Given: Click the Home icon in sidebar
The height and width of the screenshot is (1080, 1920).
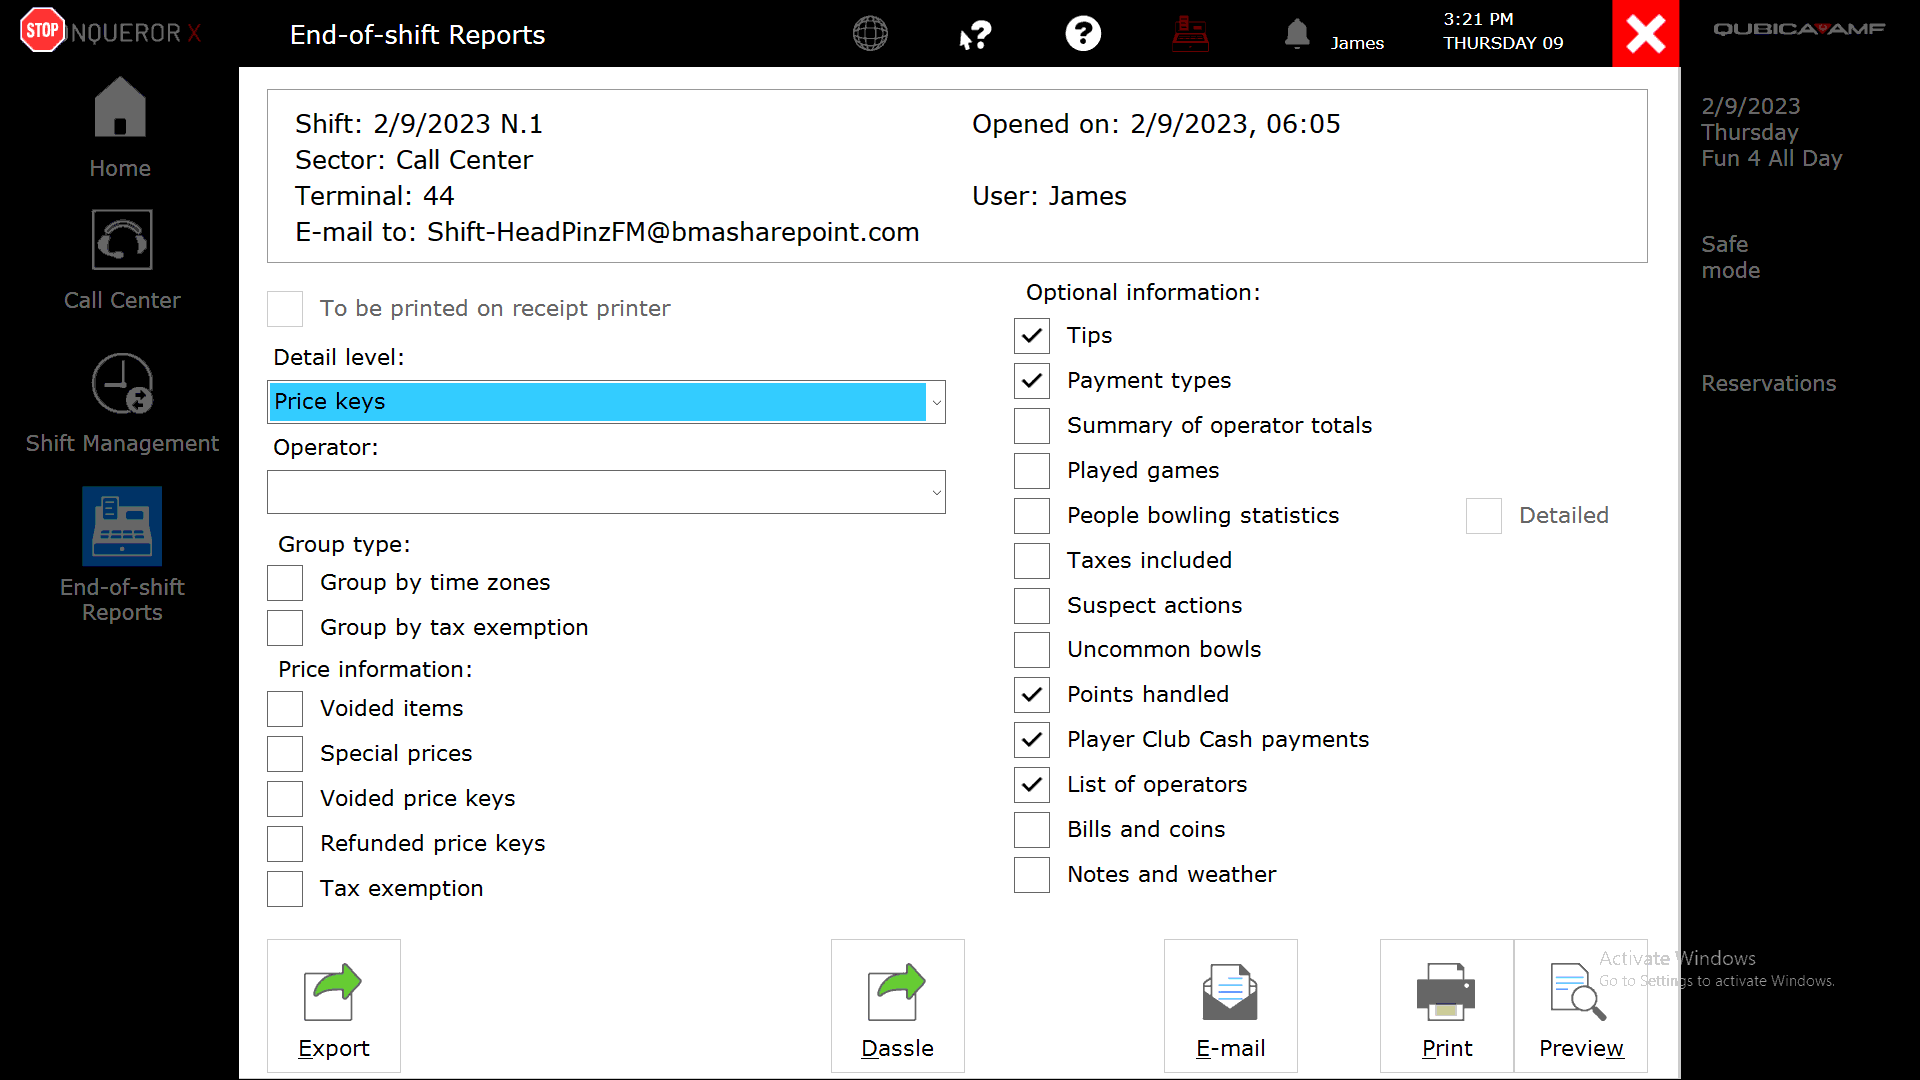Looking at the screenshot, I should coord(120,107).
